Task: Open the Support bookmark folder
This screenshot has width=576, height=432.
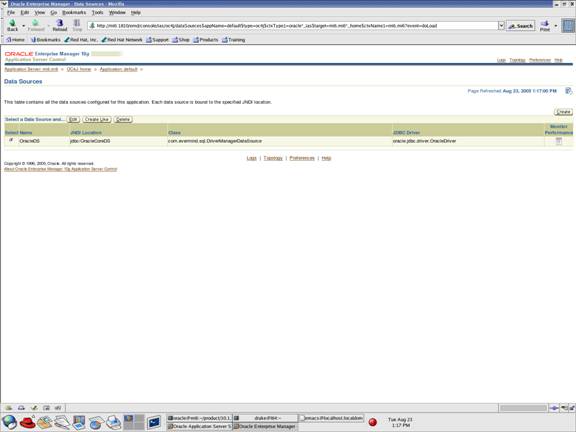Action: pyautogui.click(x=157, y=40)
